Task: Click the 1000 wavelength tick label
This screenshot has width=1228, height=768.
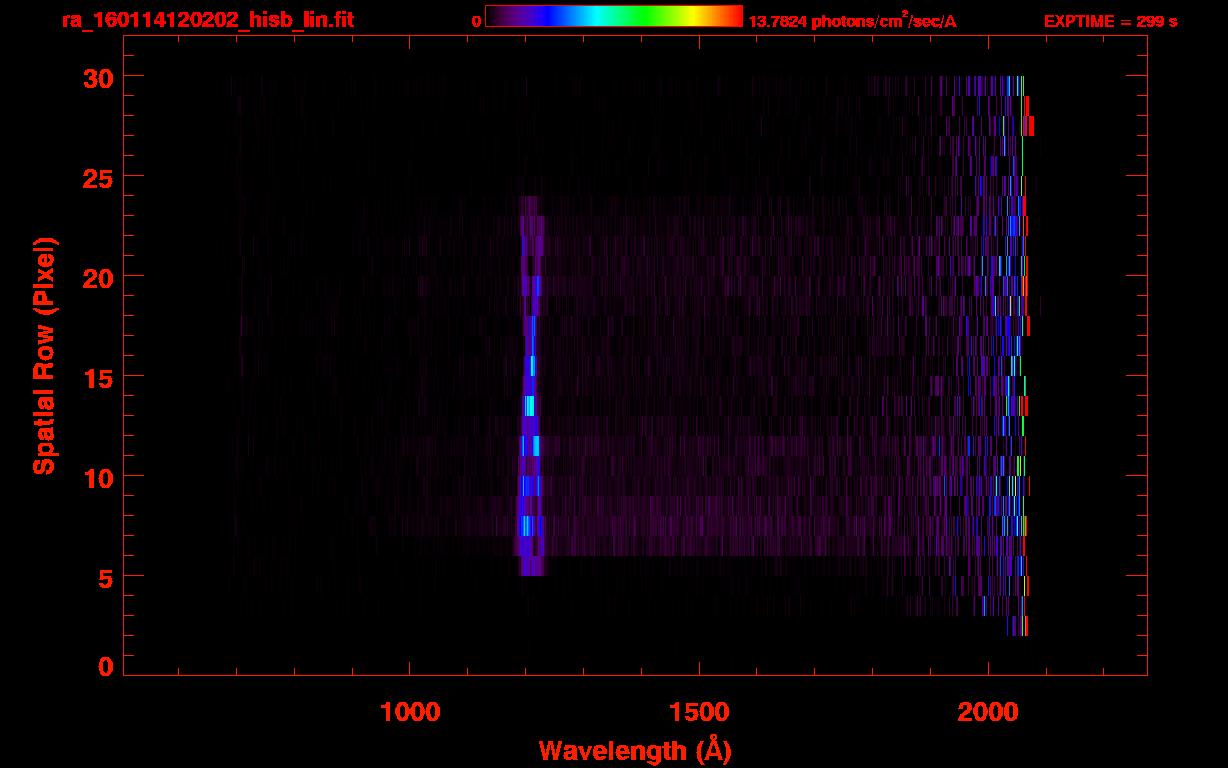Action: click(410, 712)
